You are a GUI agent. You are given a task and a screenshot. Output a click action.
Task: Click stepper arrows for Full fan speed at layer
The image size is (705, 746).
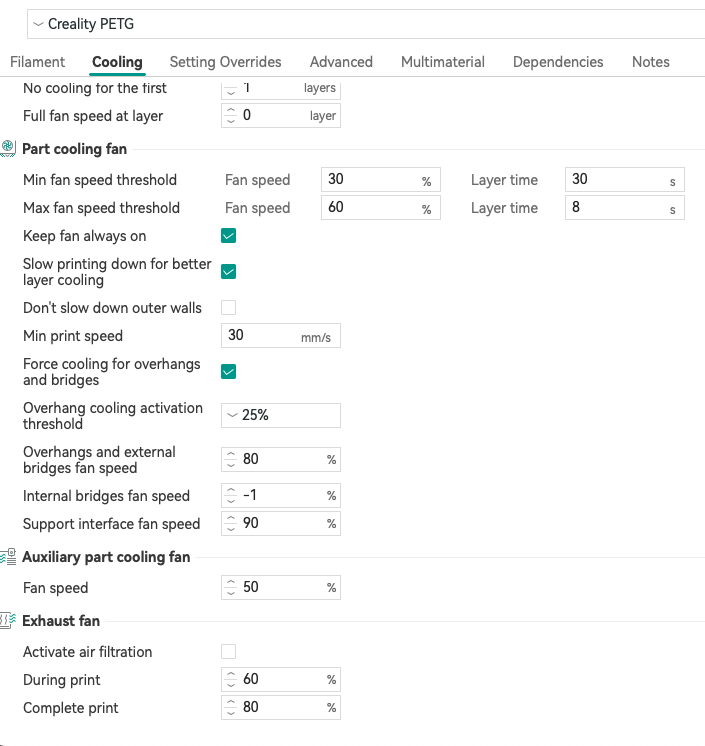coord(231,116)
